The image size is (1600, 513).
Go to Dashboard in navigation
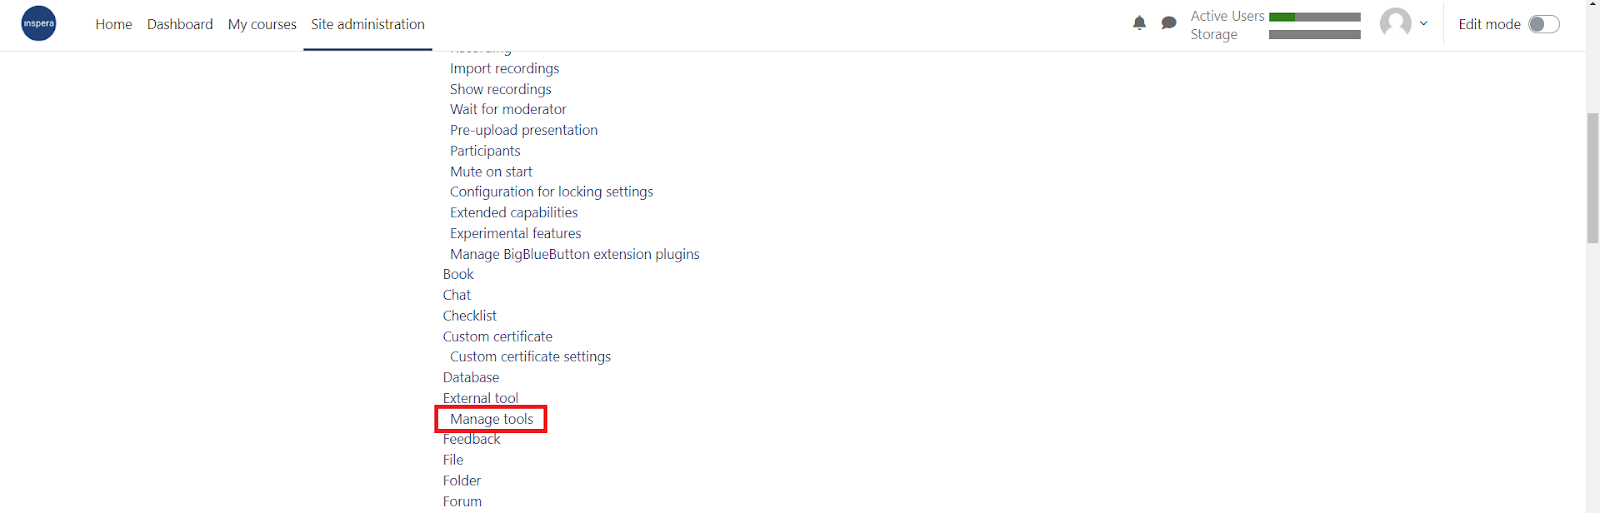click(180, 24)
